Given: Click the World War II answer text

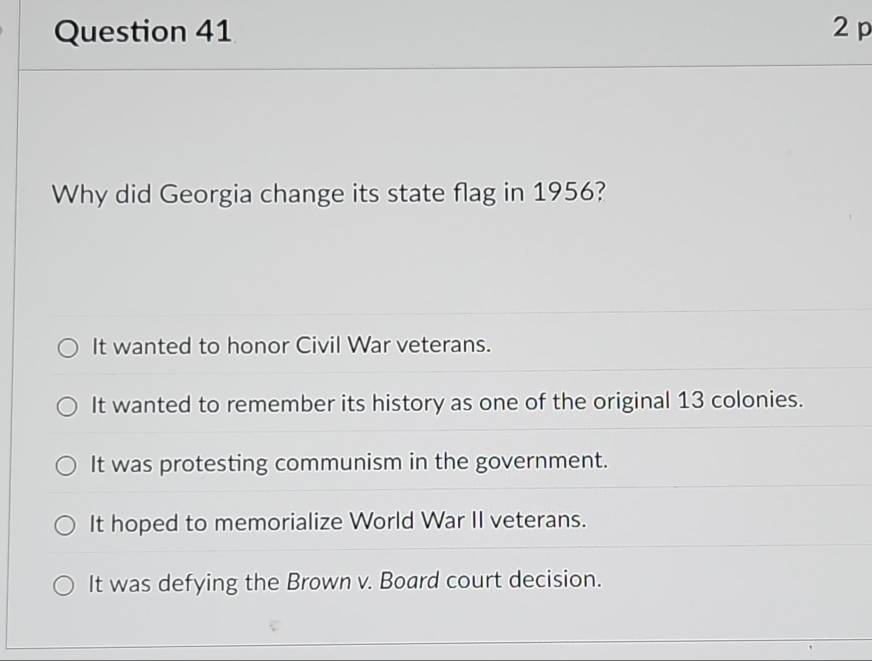Looking at the screenshot, I should pos(338,521).
